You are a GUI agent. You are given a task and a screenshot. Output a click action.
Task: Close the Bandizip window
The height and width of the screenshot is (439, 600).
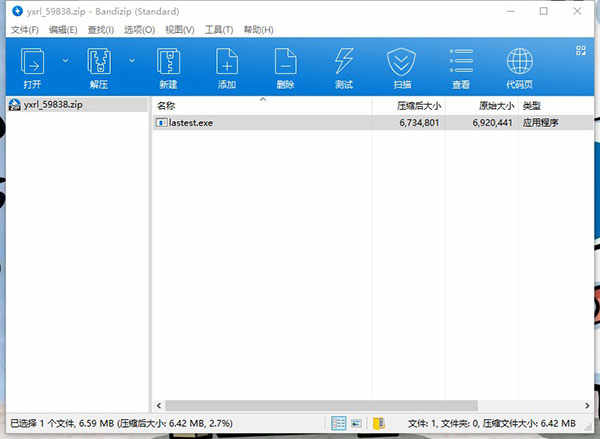577,11
